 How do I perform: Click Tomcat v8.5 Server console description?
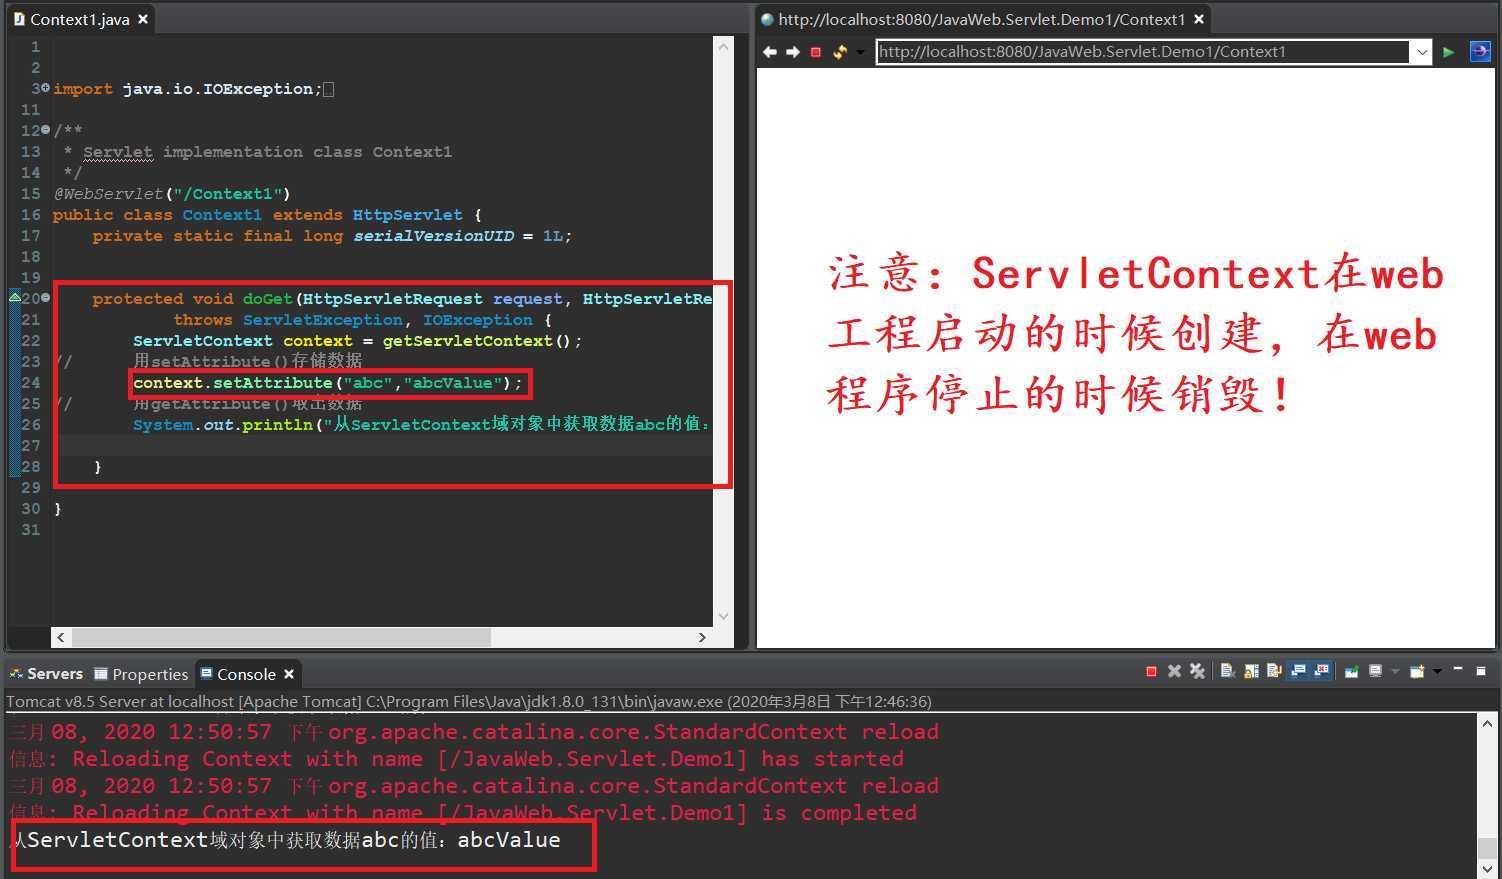tap(469, 702)
